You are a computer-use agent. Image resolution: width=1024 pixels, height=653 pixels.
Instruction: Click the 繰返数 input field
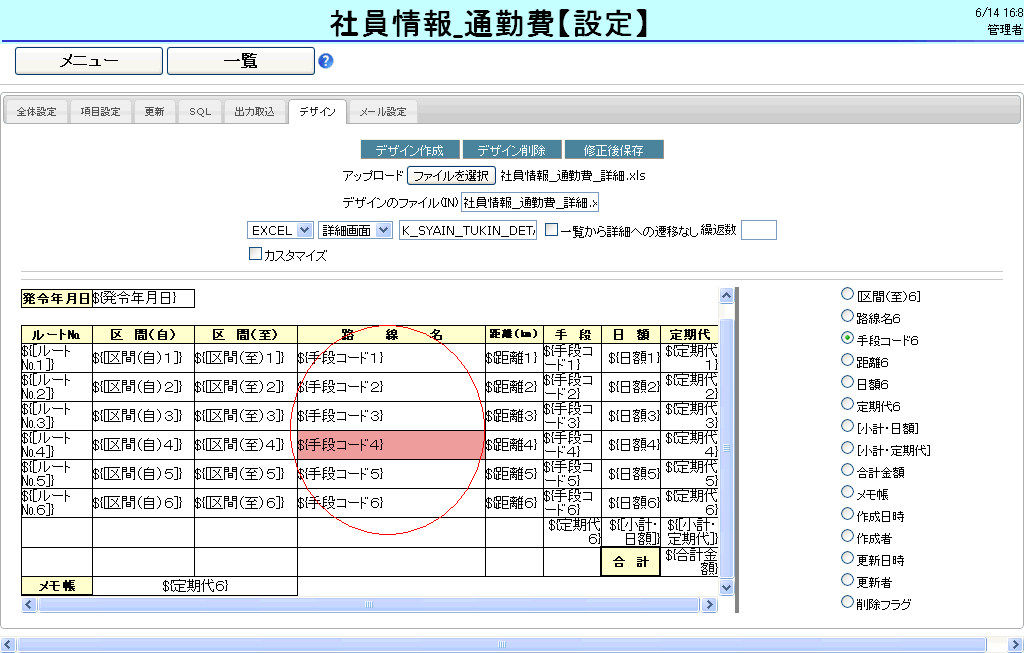pos(758,230)
